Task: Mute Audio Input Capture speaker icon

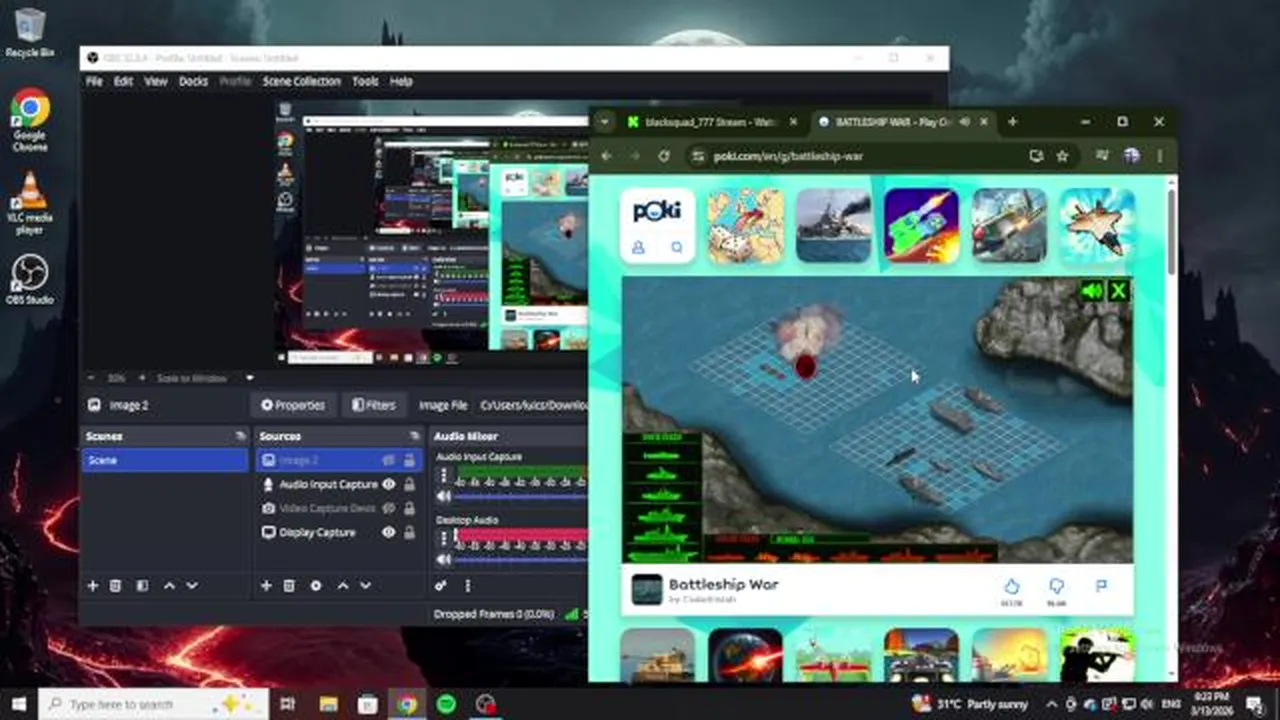Action: coord(443,497)
